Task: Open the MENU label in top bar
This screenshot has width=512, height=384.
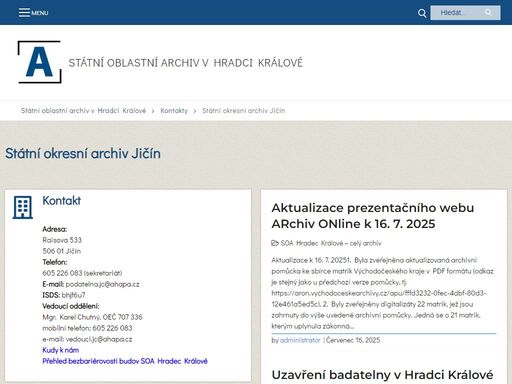Action: pos(40,13)
